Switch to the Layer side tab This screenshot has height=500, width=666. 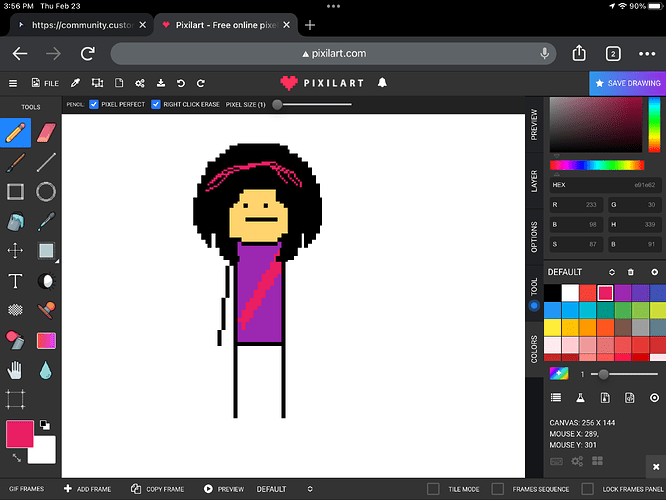click(x=534, y=180)
